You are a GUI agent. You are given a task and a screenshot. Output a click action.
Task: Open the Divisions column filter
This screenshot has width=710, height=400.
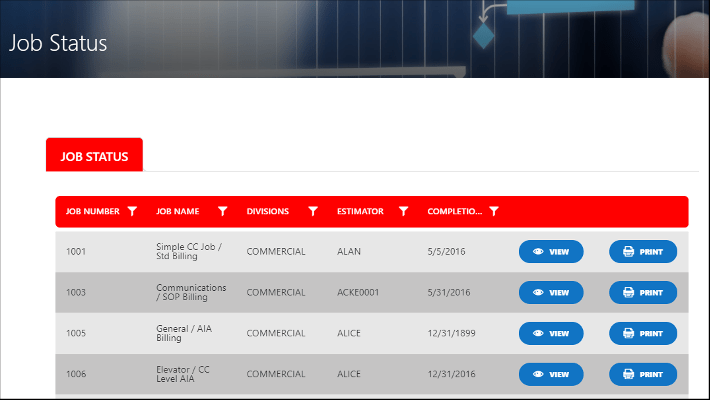pyautogui.click(x=313, y=211)
